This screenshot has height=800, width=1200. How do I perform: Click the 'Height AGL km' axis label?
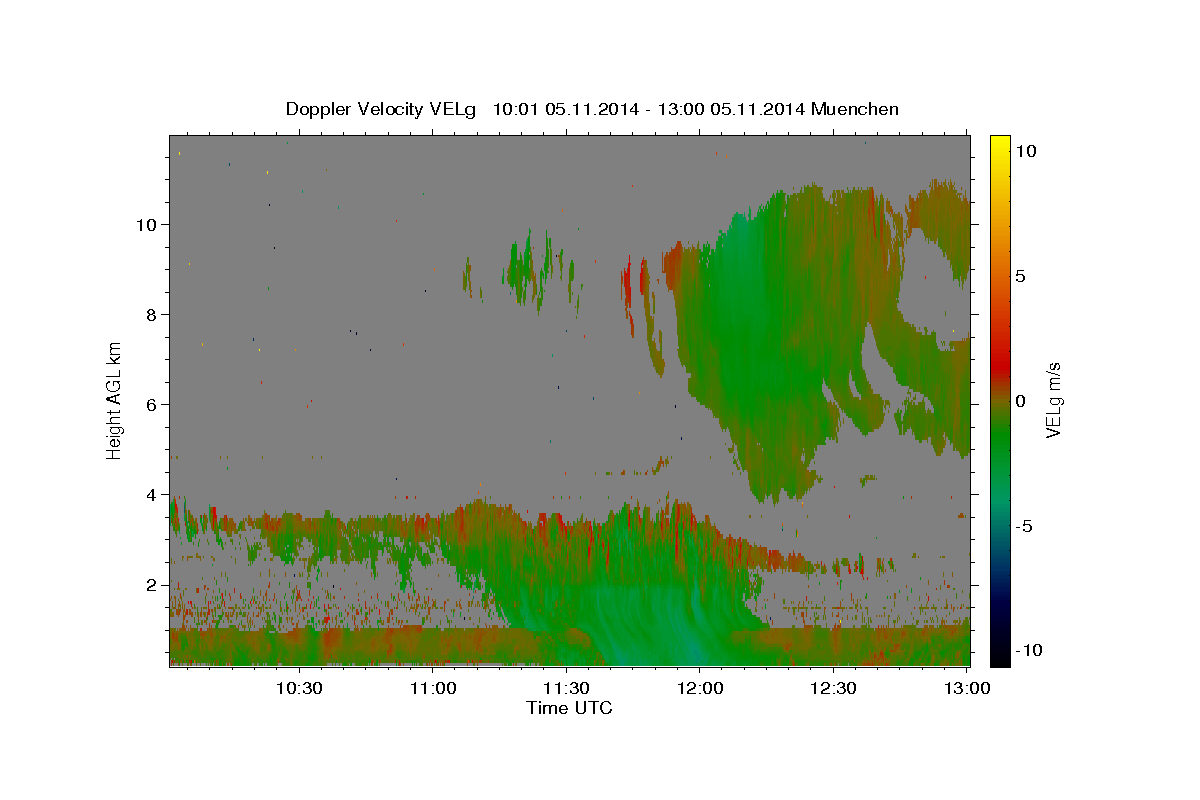tap(115, 400)
